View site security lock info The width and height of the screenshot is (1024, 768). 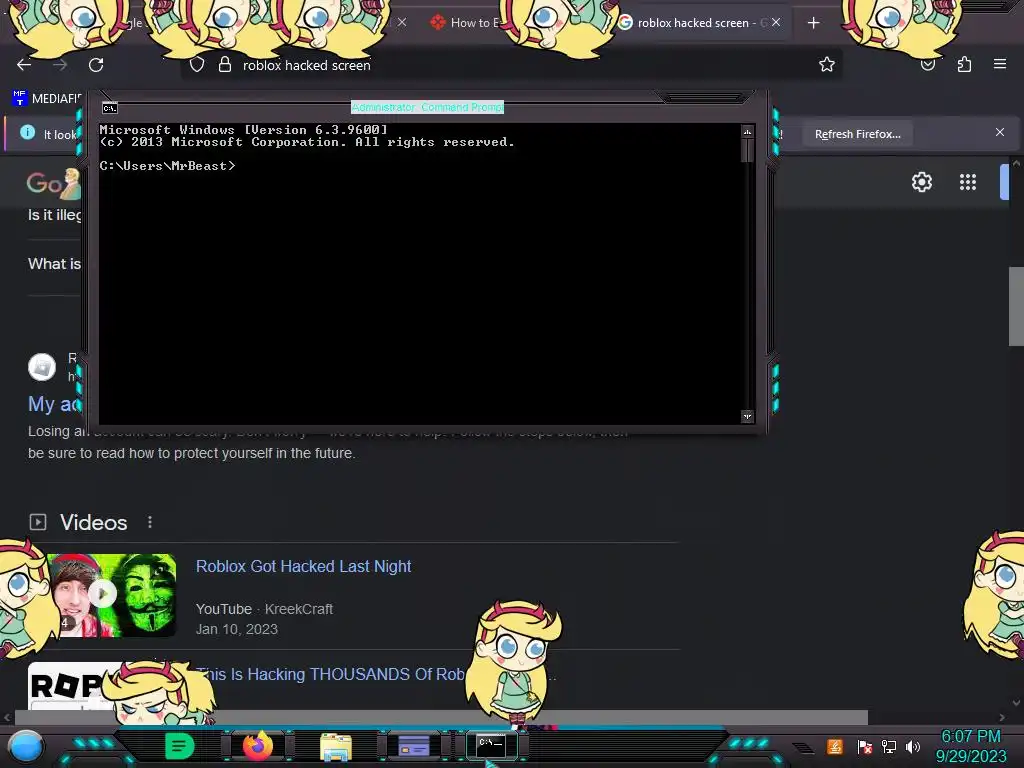click(225, 64)
